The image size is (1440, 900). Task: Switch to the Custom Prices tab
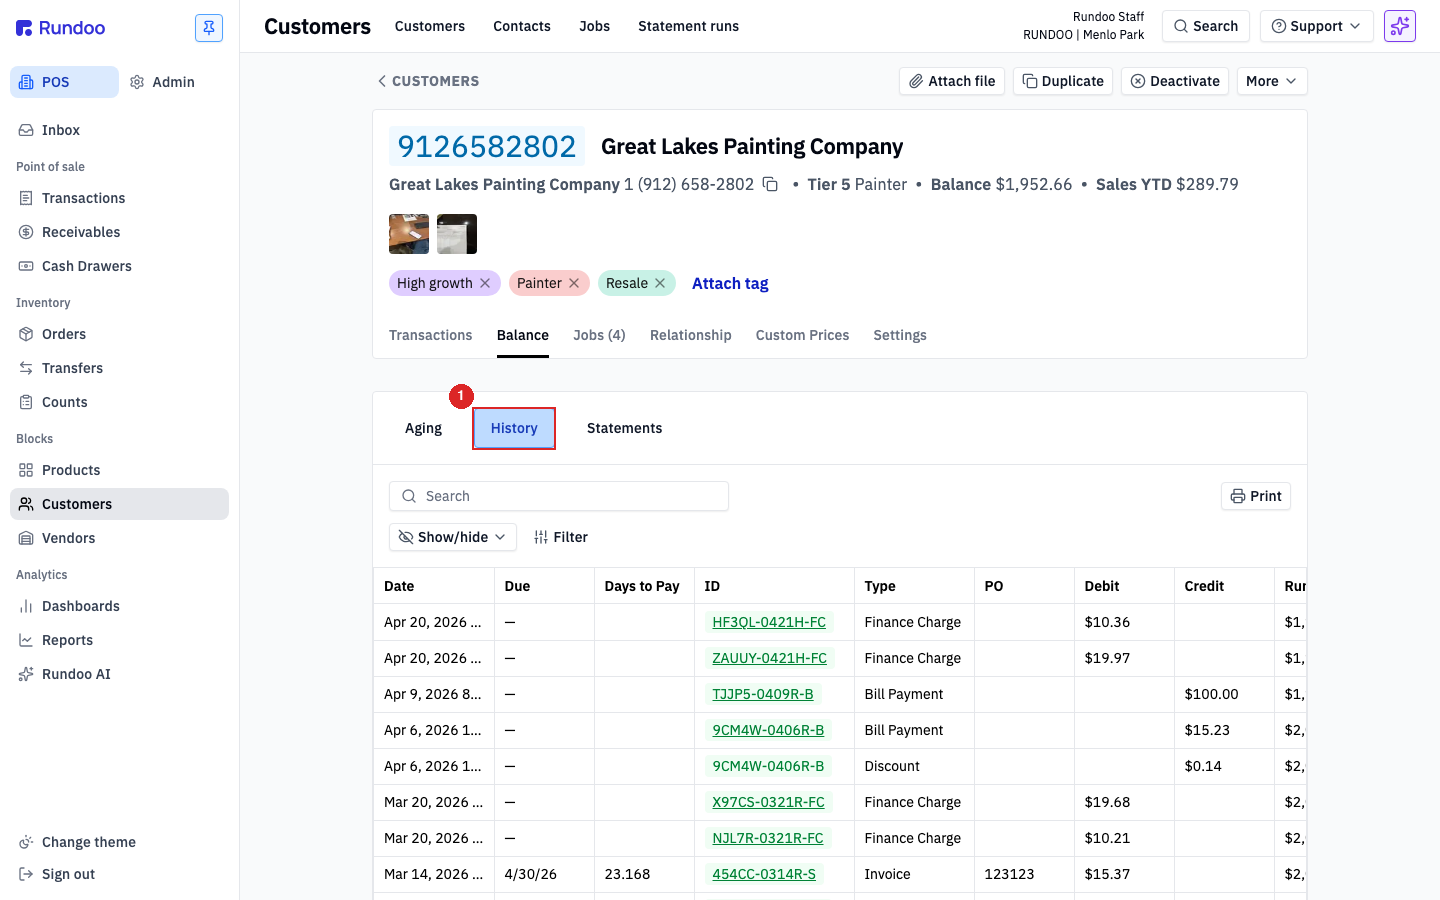[802, 335]
